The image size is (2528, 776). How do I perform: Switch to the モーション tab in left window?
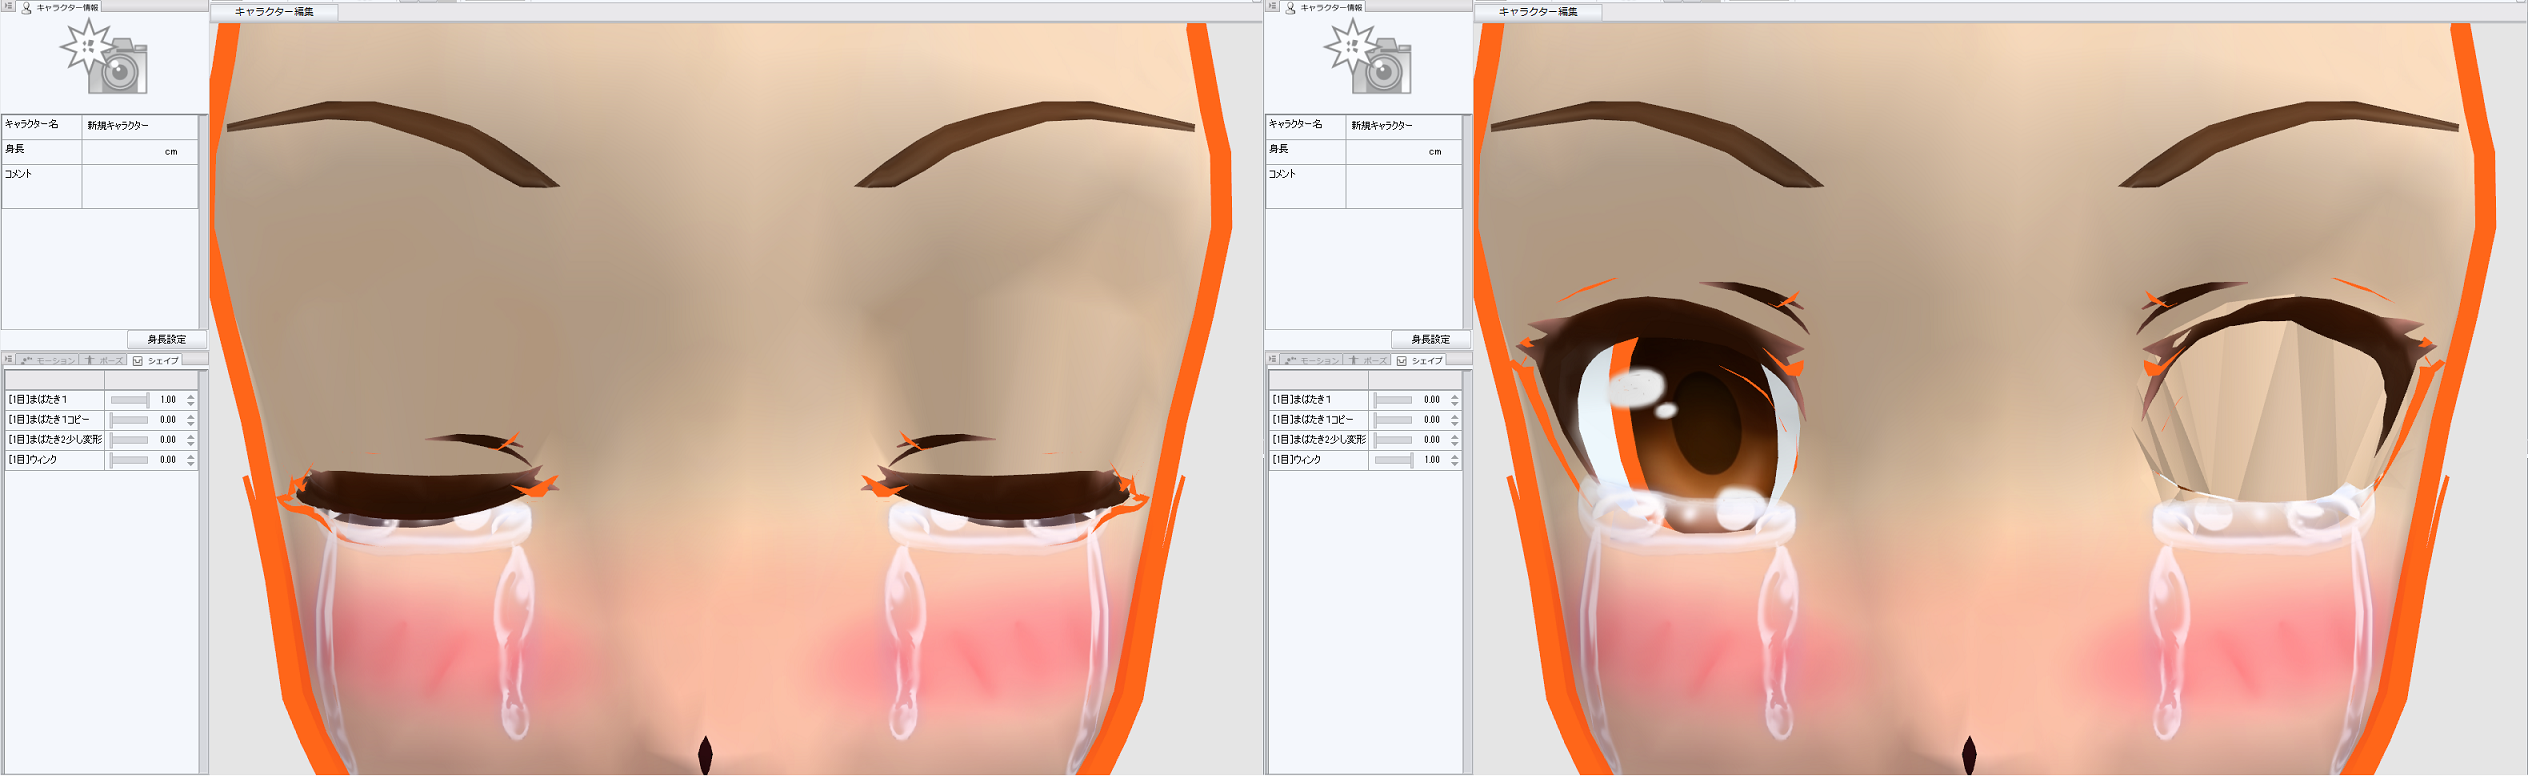pos(48,360)
